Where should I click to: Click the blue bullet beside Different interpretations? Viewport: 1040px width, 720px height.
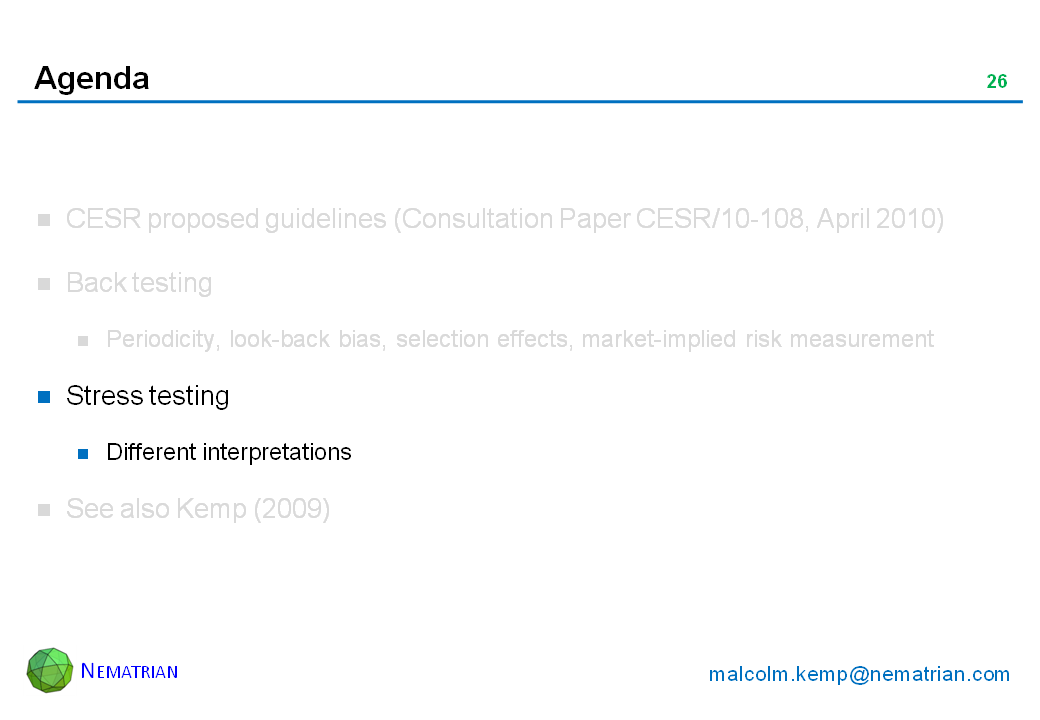(x=85, y=453)
